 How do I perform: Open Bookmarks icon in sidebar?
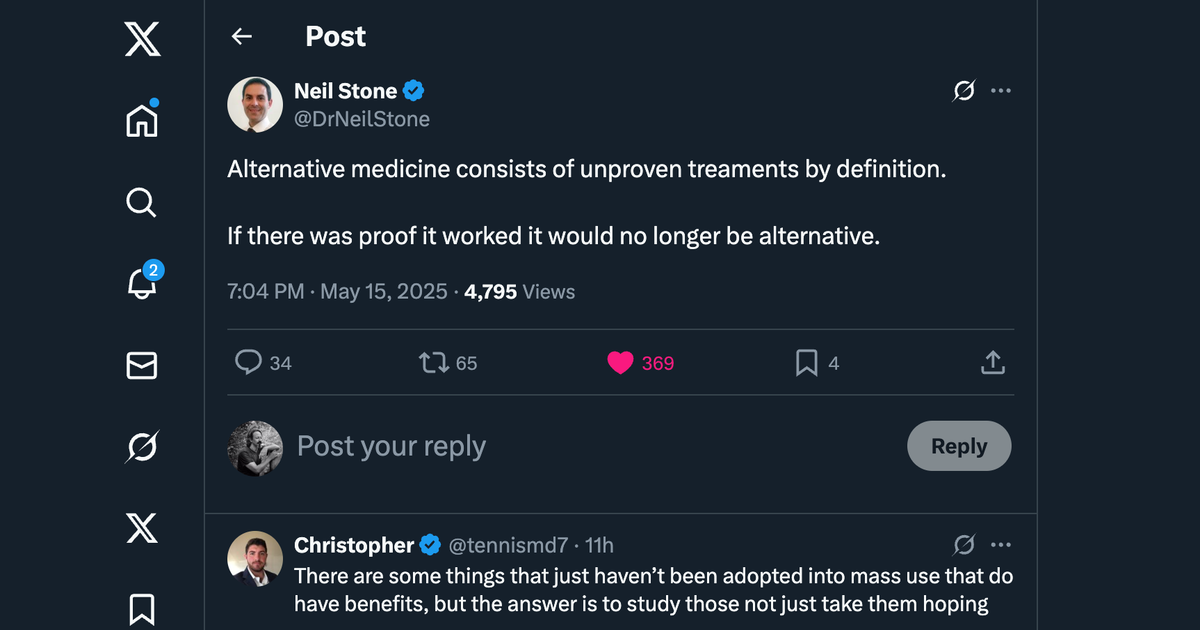141,608
